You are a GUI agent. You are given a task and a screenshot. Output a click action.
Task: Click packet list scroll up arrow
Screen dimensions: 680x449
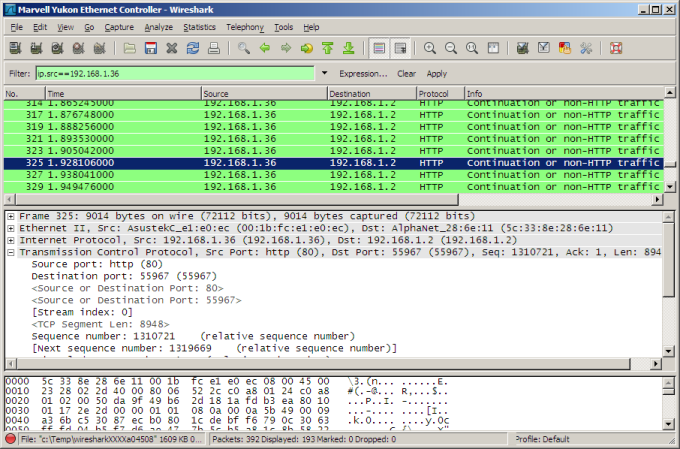pos(670,92)
